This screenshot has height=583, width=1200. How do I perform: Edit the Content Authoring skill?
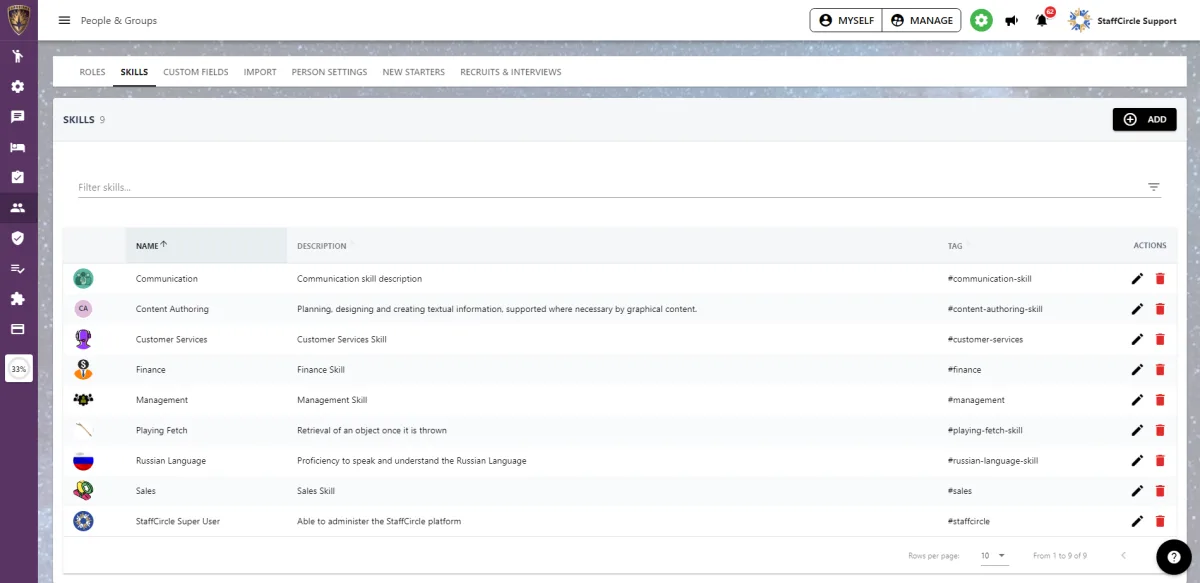click(1137, 309)
